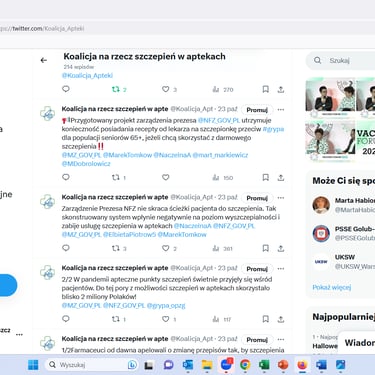Click Promuj on the 2/2 pandemic tweet
Screen dimensions: 375x375
coord(257,269)
